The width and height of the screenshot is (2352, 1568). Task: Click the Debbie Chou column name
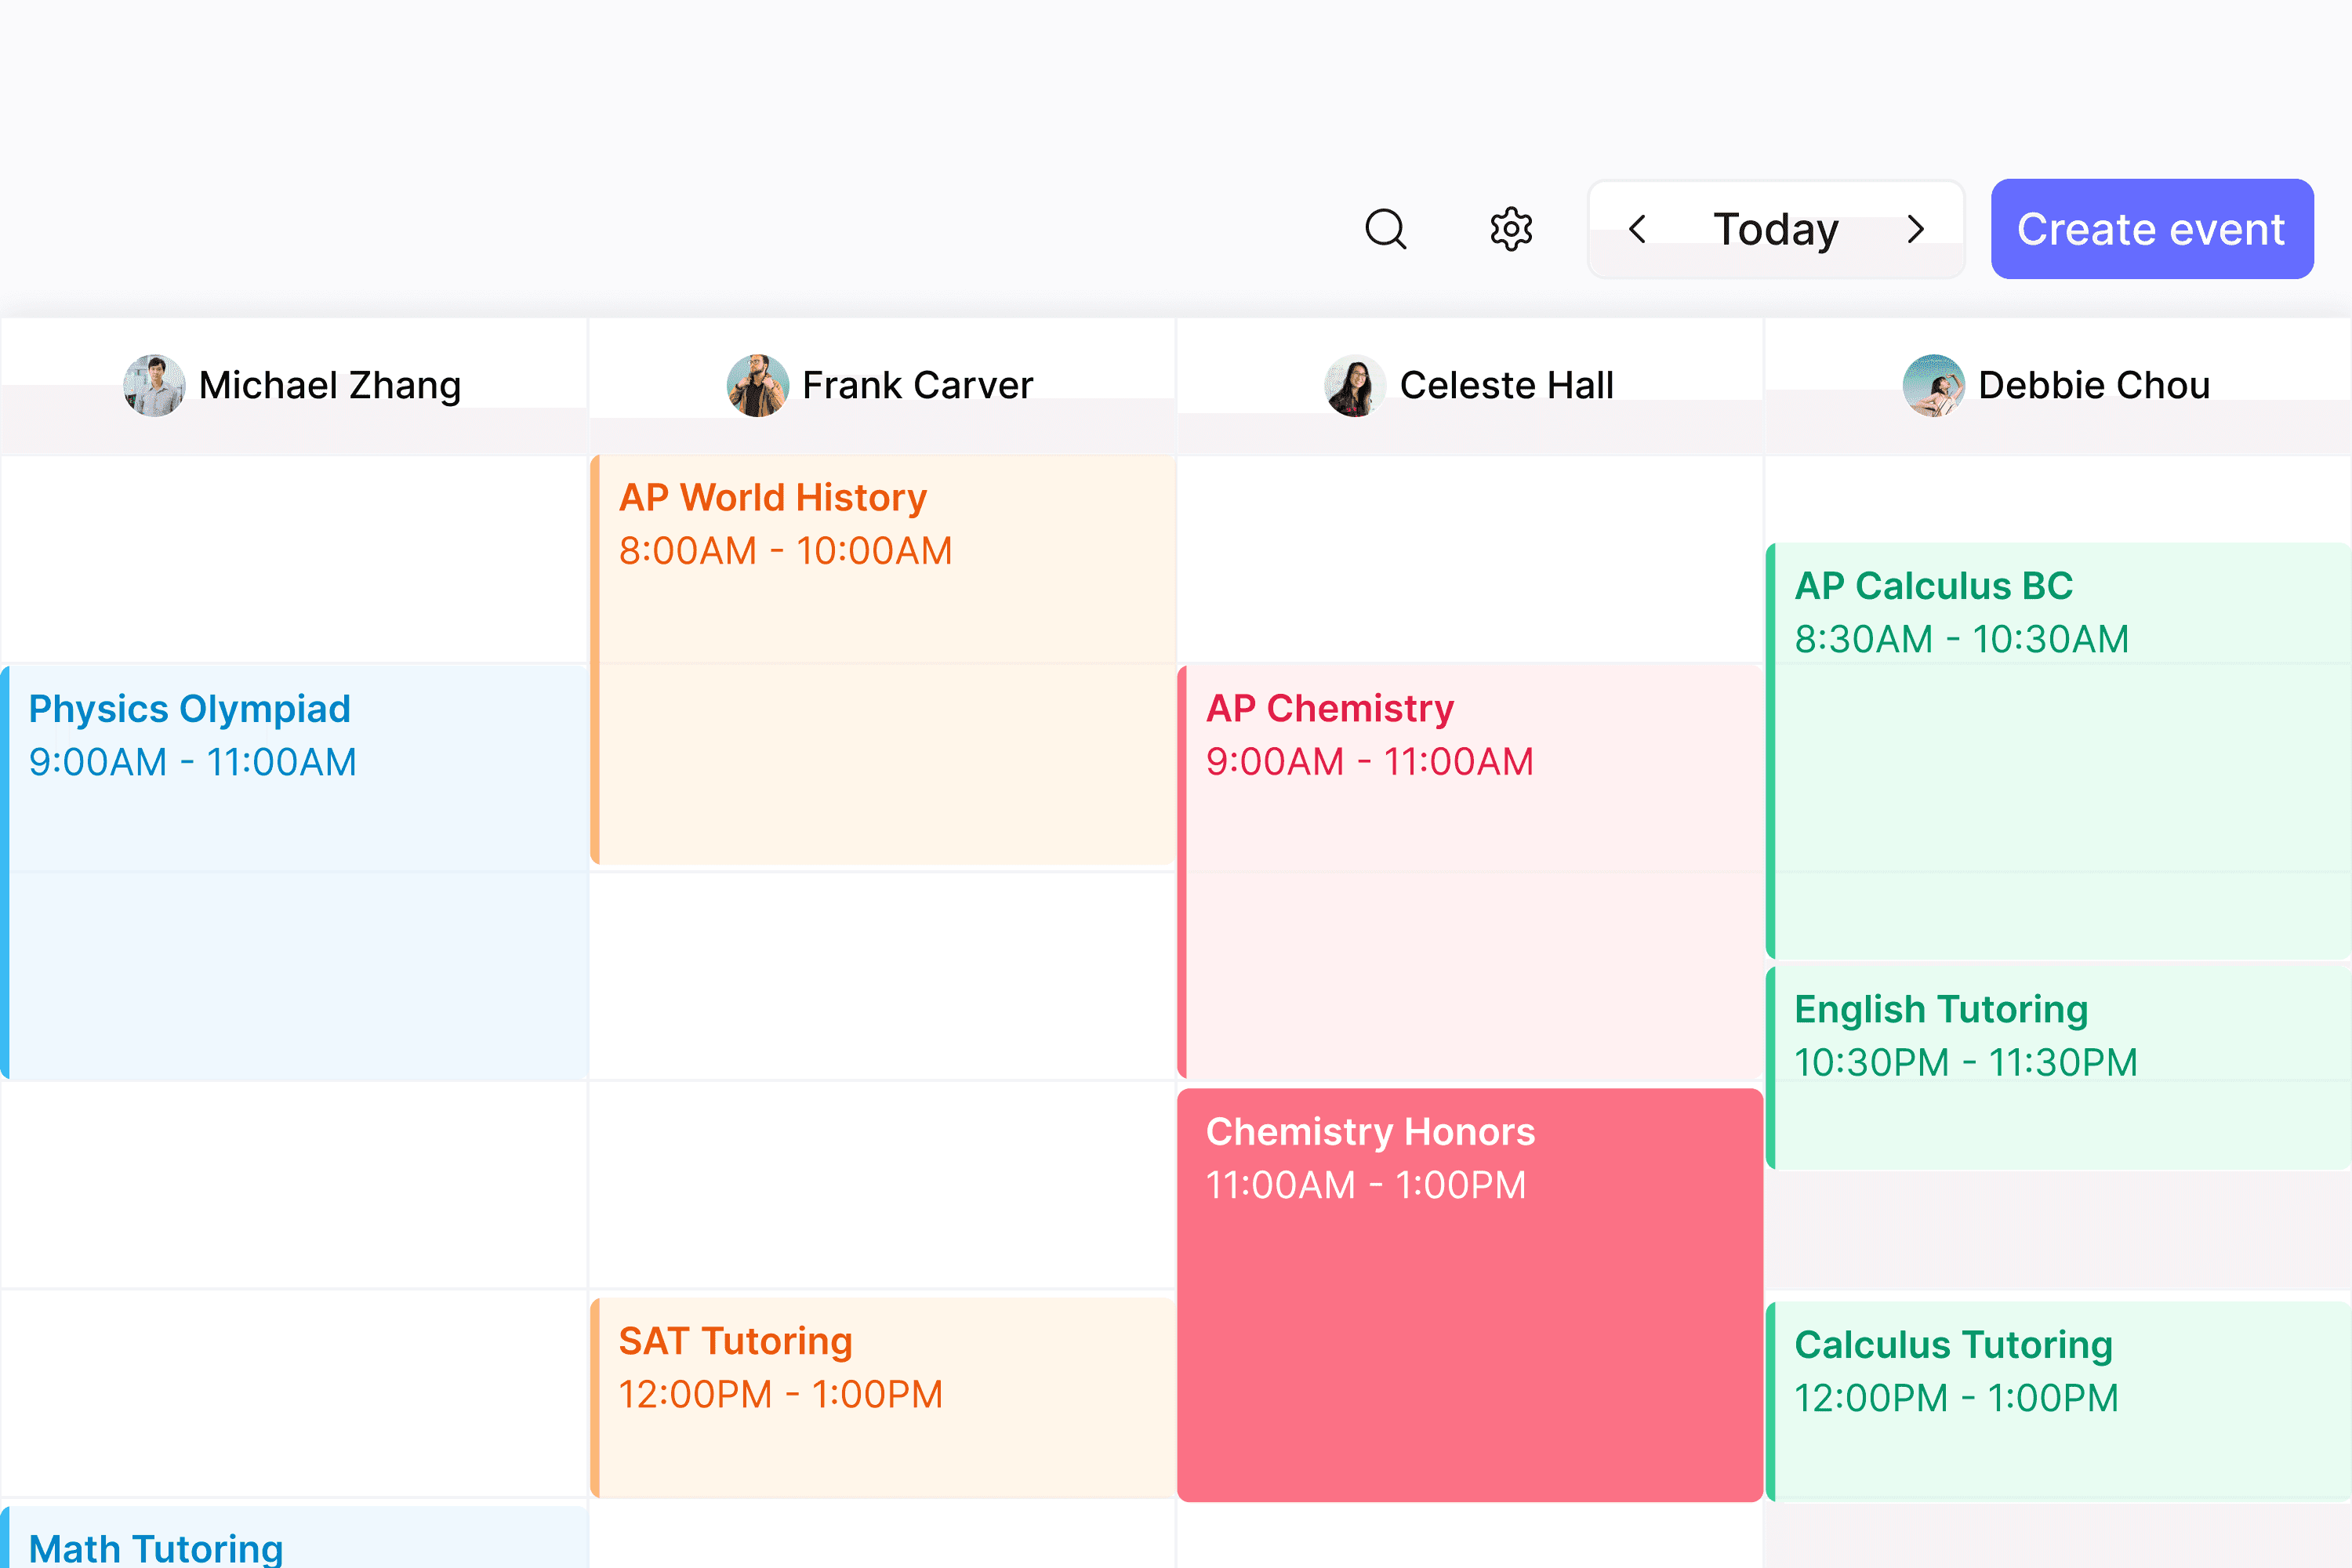point(2094,385)
